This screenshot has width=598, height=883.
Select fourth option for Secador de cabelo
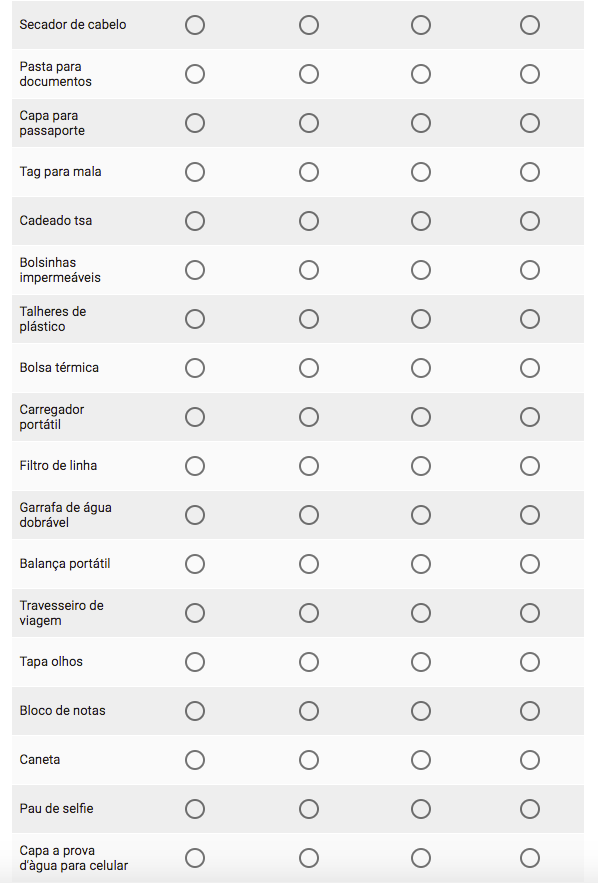[530, 25]
